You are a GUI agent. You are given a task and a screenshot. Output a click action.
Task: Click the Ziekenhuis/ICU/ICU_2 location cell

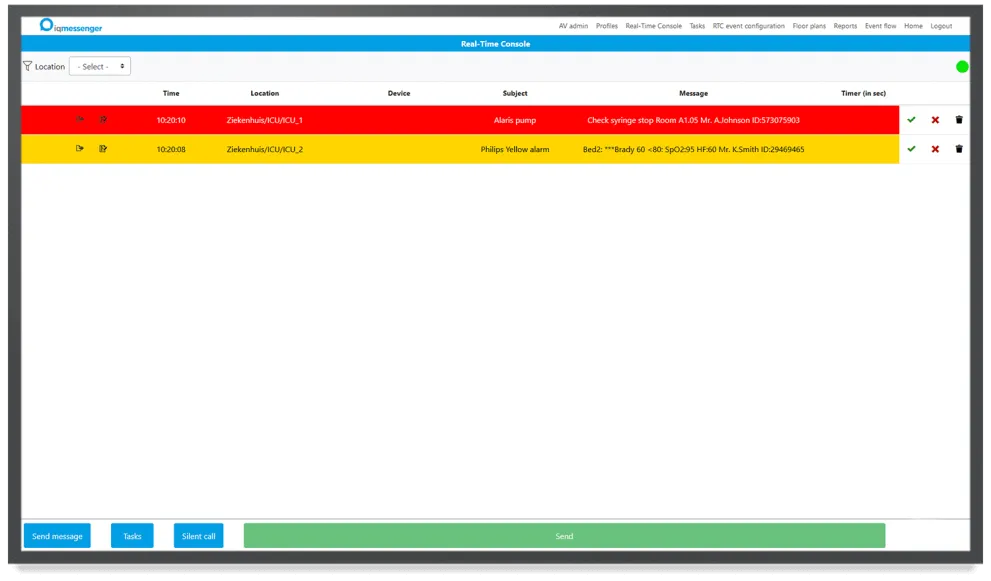click(x=265, y=150)
